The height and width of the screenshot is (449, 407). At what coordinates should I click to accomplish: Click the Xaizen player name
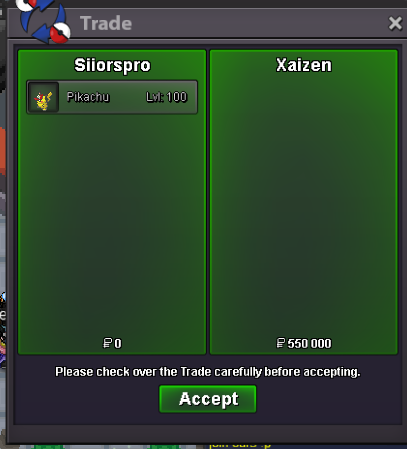coord(304,65)
